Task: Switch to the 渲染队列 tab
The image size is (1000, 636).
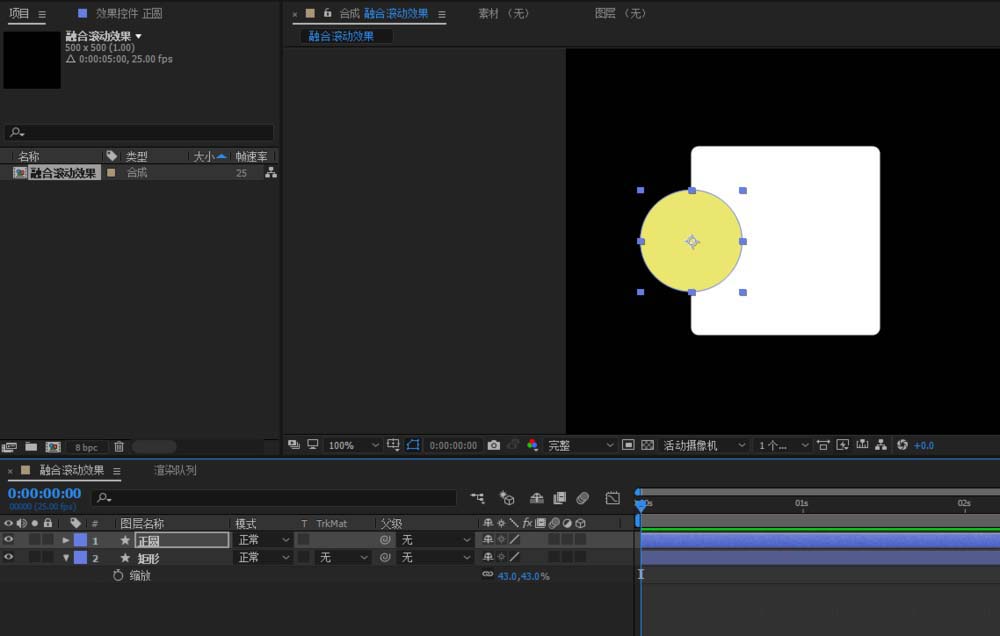Action: click(175, 470)
